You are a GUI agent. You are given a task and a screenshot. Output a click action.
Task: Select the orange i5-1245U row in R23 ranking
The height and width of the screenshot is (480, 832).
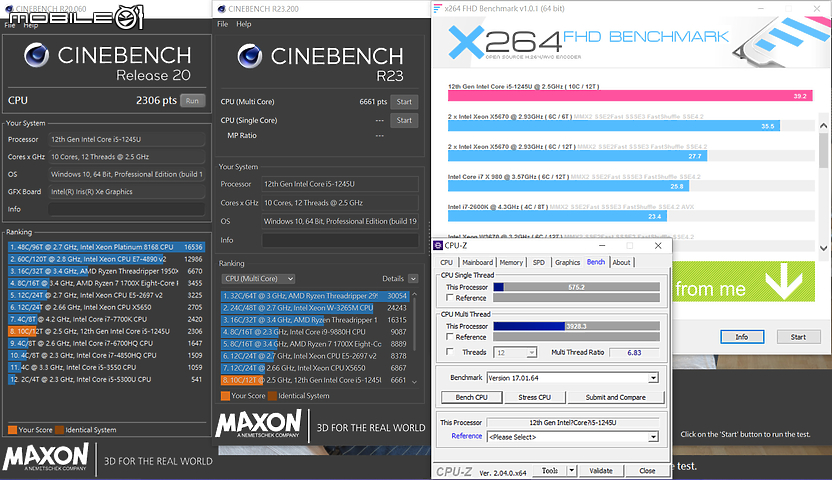[315, 380]
